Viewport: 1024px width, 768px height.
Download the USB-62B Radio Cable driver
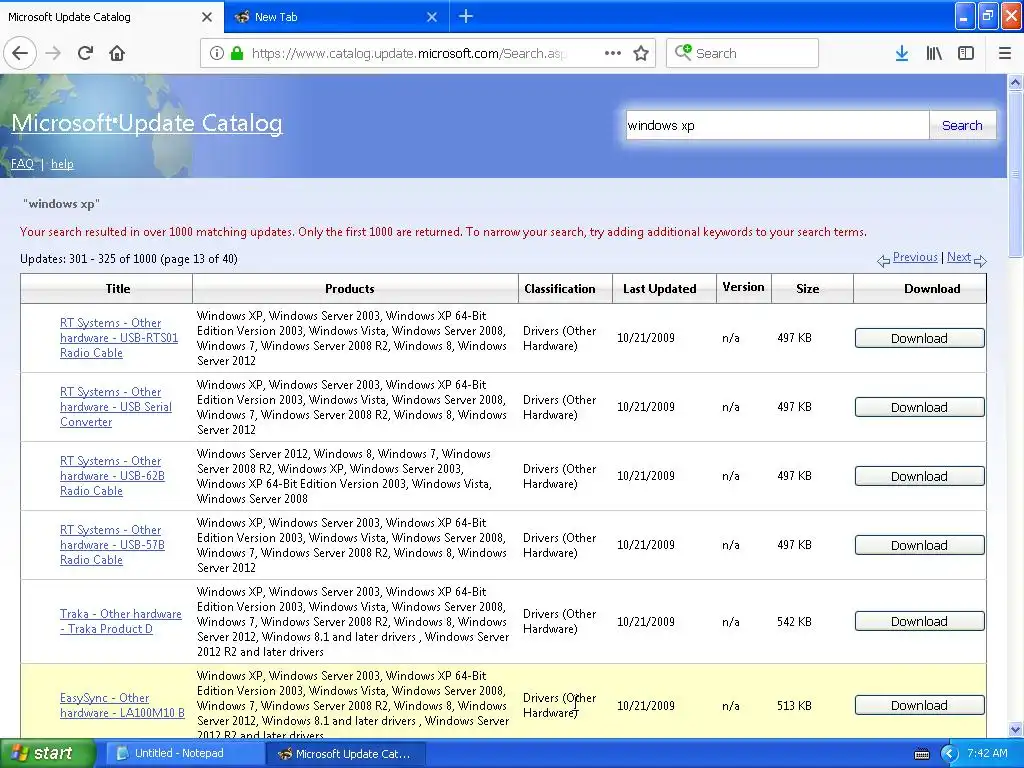pyautogui.click(x=920, y=477)
